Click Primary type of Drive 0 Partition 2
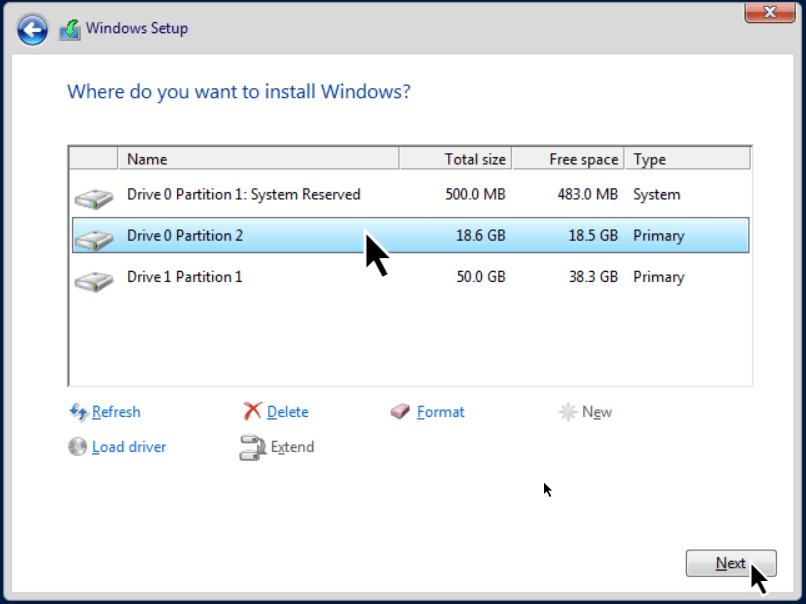This screenshot has height=604, width=806. (658, 236)
